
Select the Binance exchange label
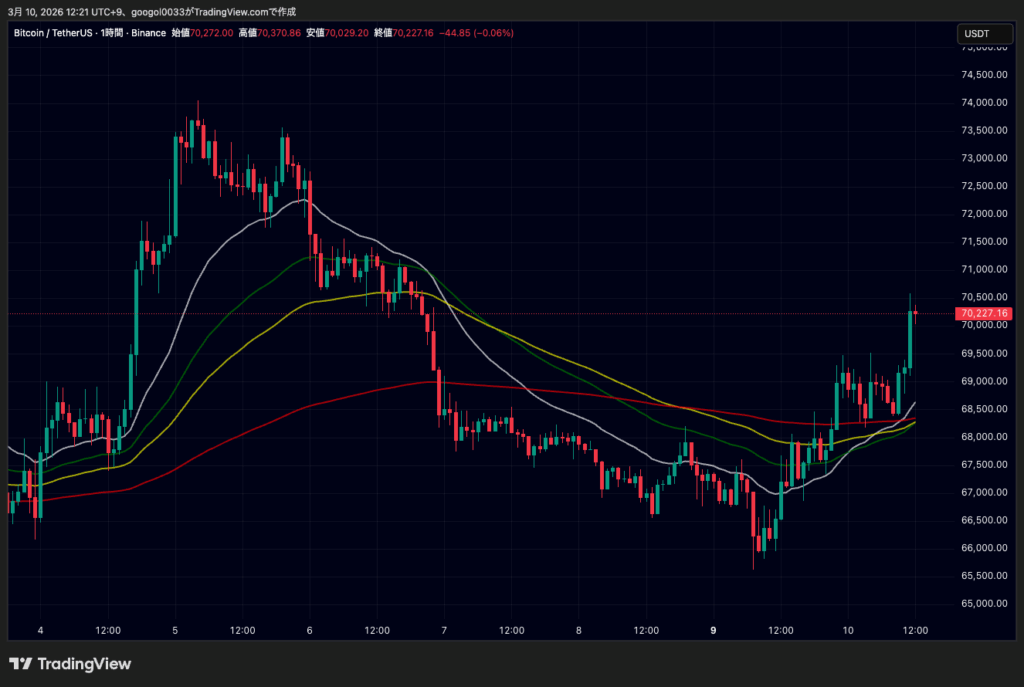(148, 32)
